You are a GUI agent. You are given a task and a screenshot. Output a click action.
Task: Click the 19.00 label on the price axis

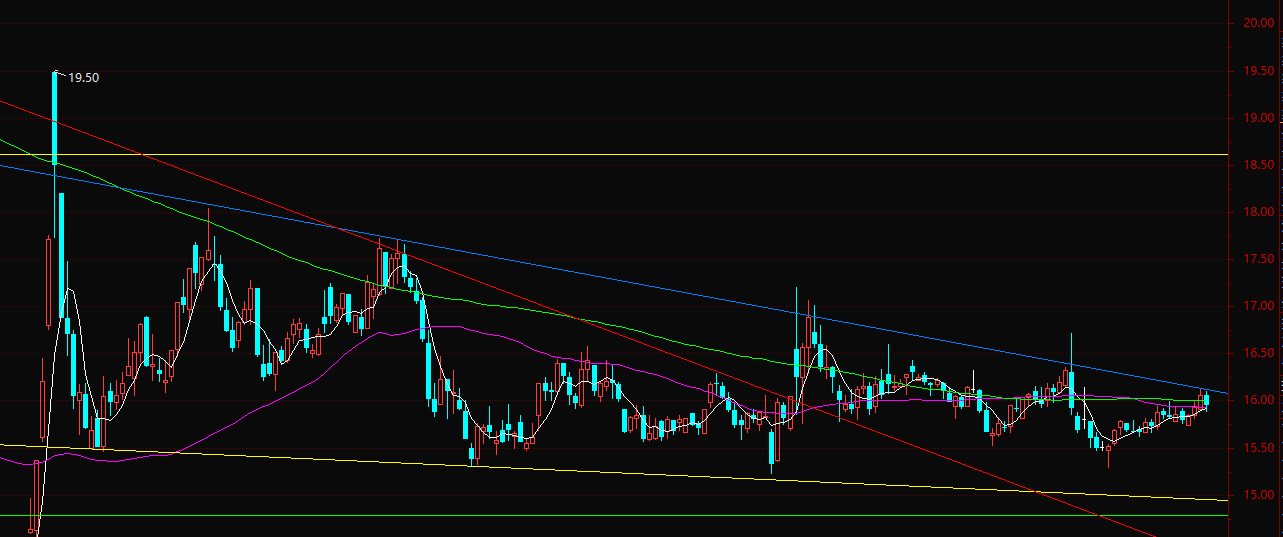1257,118
